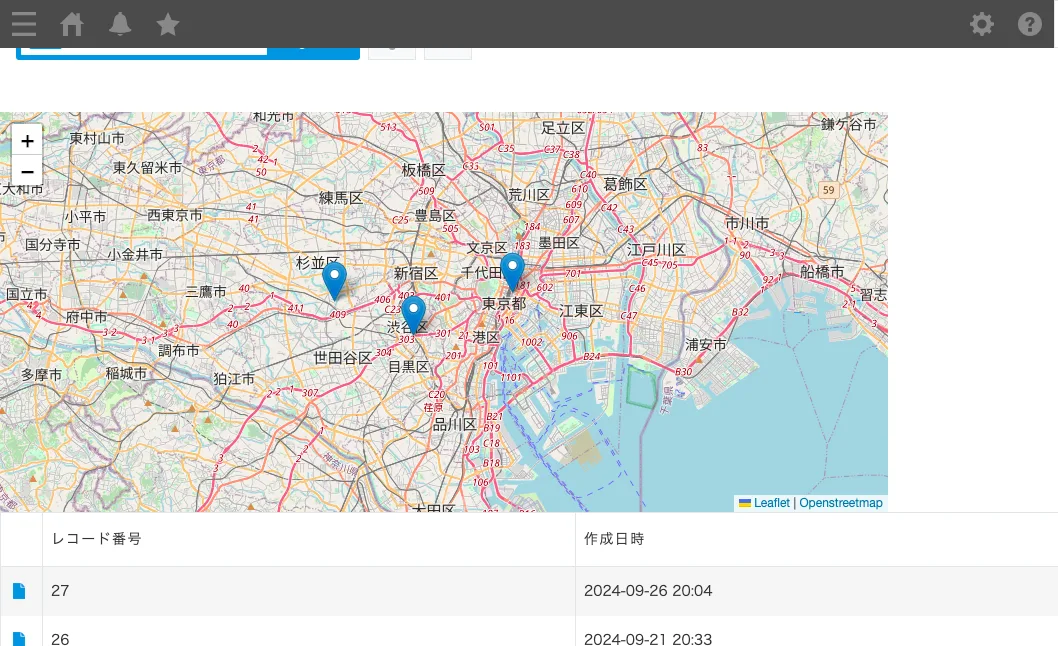The image size is (1058, 646).
Task: Click the record number 26 cell
Action: [308, 632]
